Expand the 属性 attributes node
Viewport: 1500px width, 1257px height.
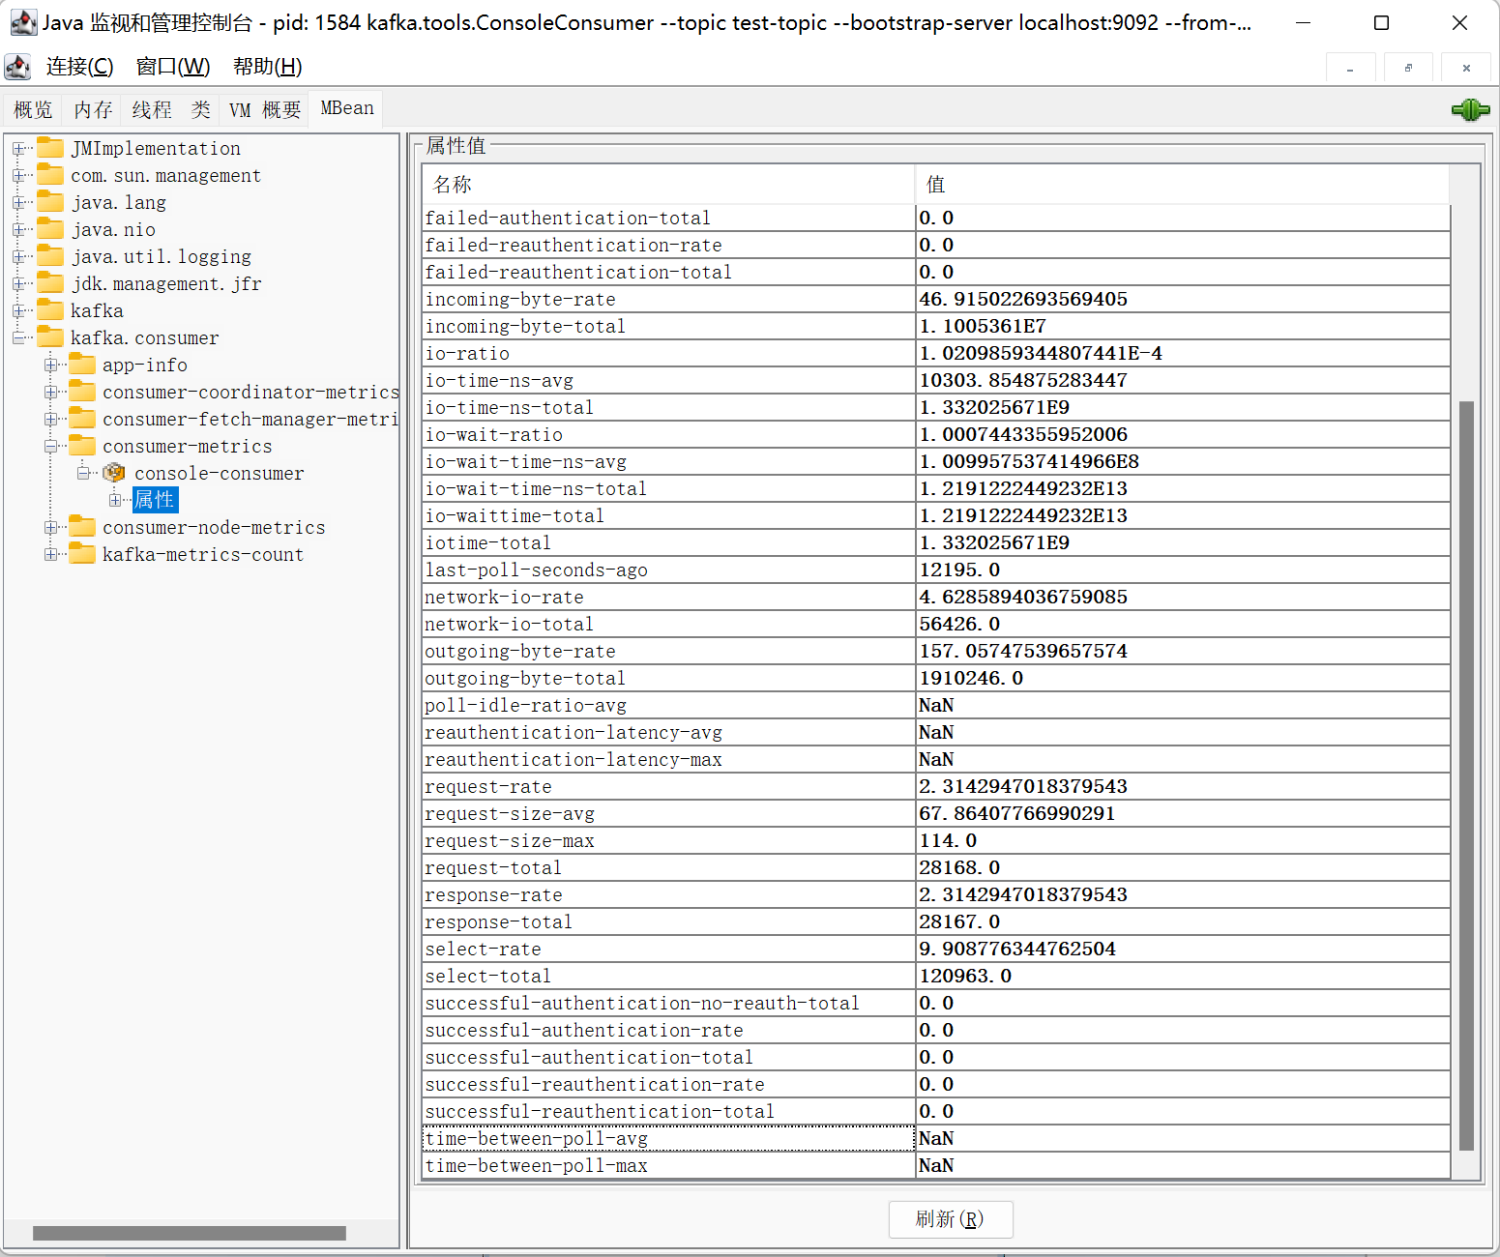(x=115, y=500)
